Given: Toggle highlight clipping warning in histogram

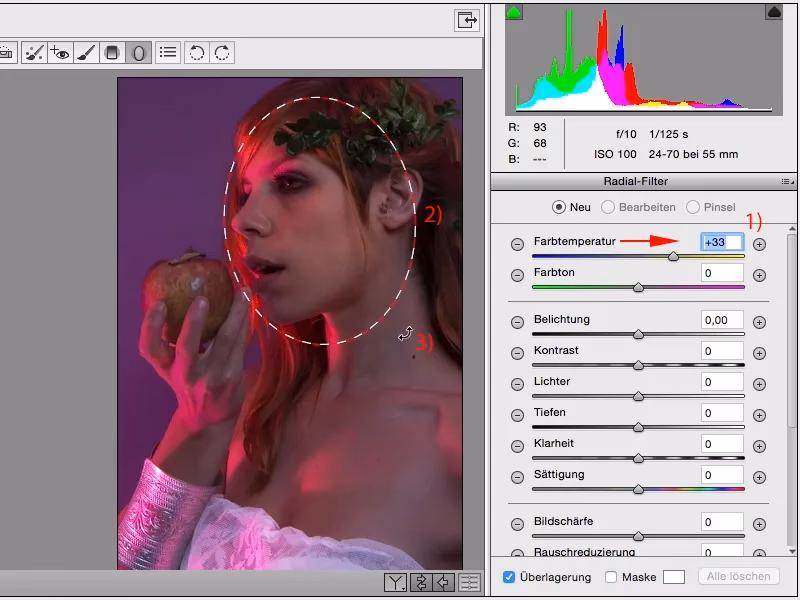Looking at the screenshot, I should tap(774, 12).
